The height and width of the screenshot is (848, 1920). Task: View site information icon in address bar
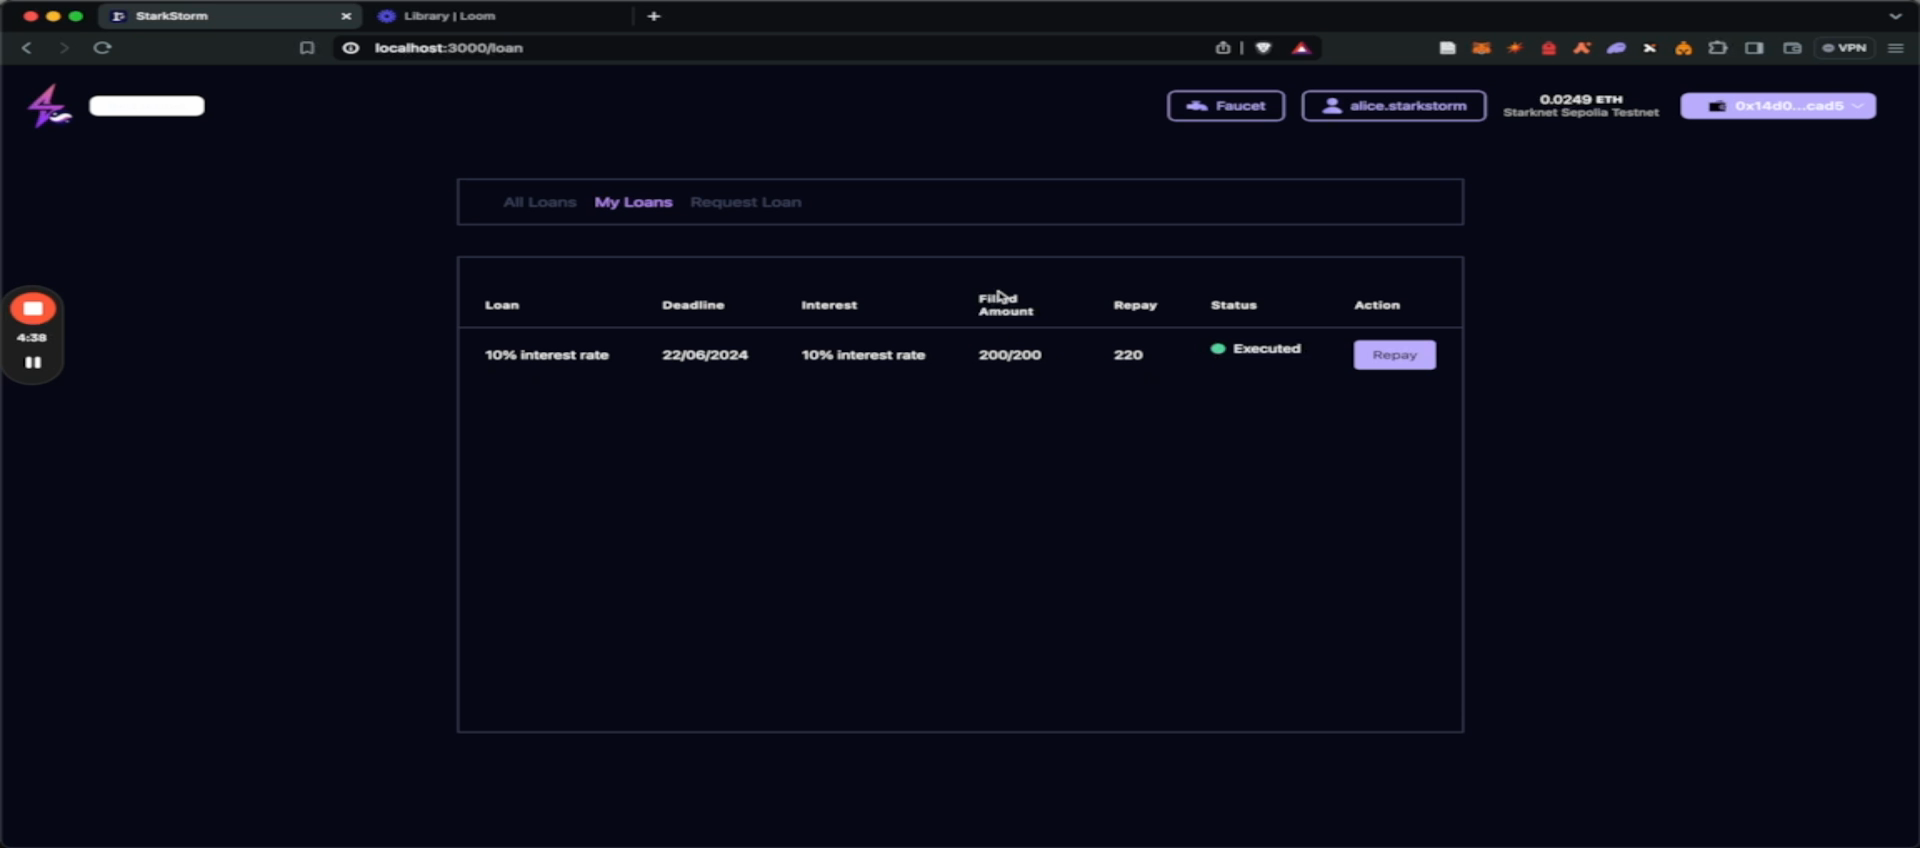tap(351, 48)
